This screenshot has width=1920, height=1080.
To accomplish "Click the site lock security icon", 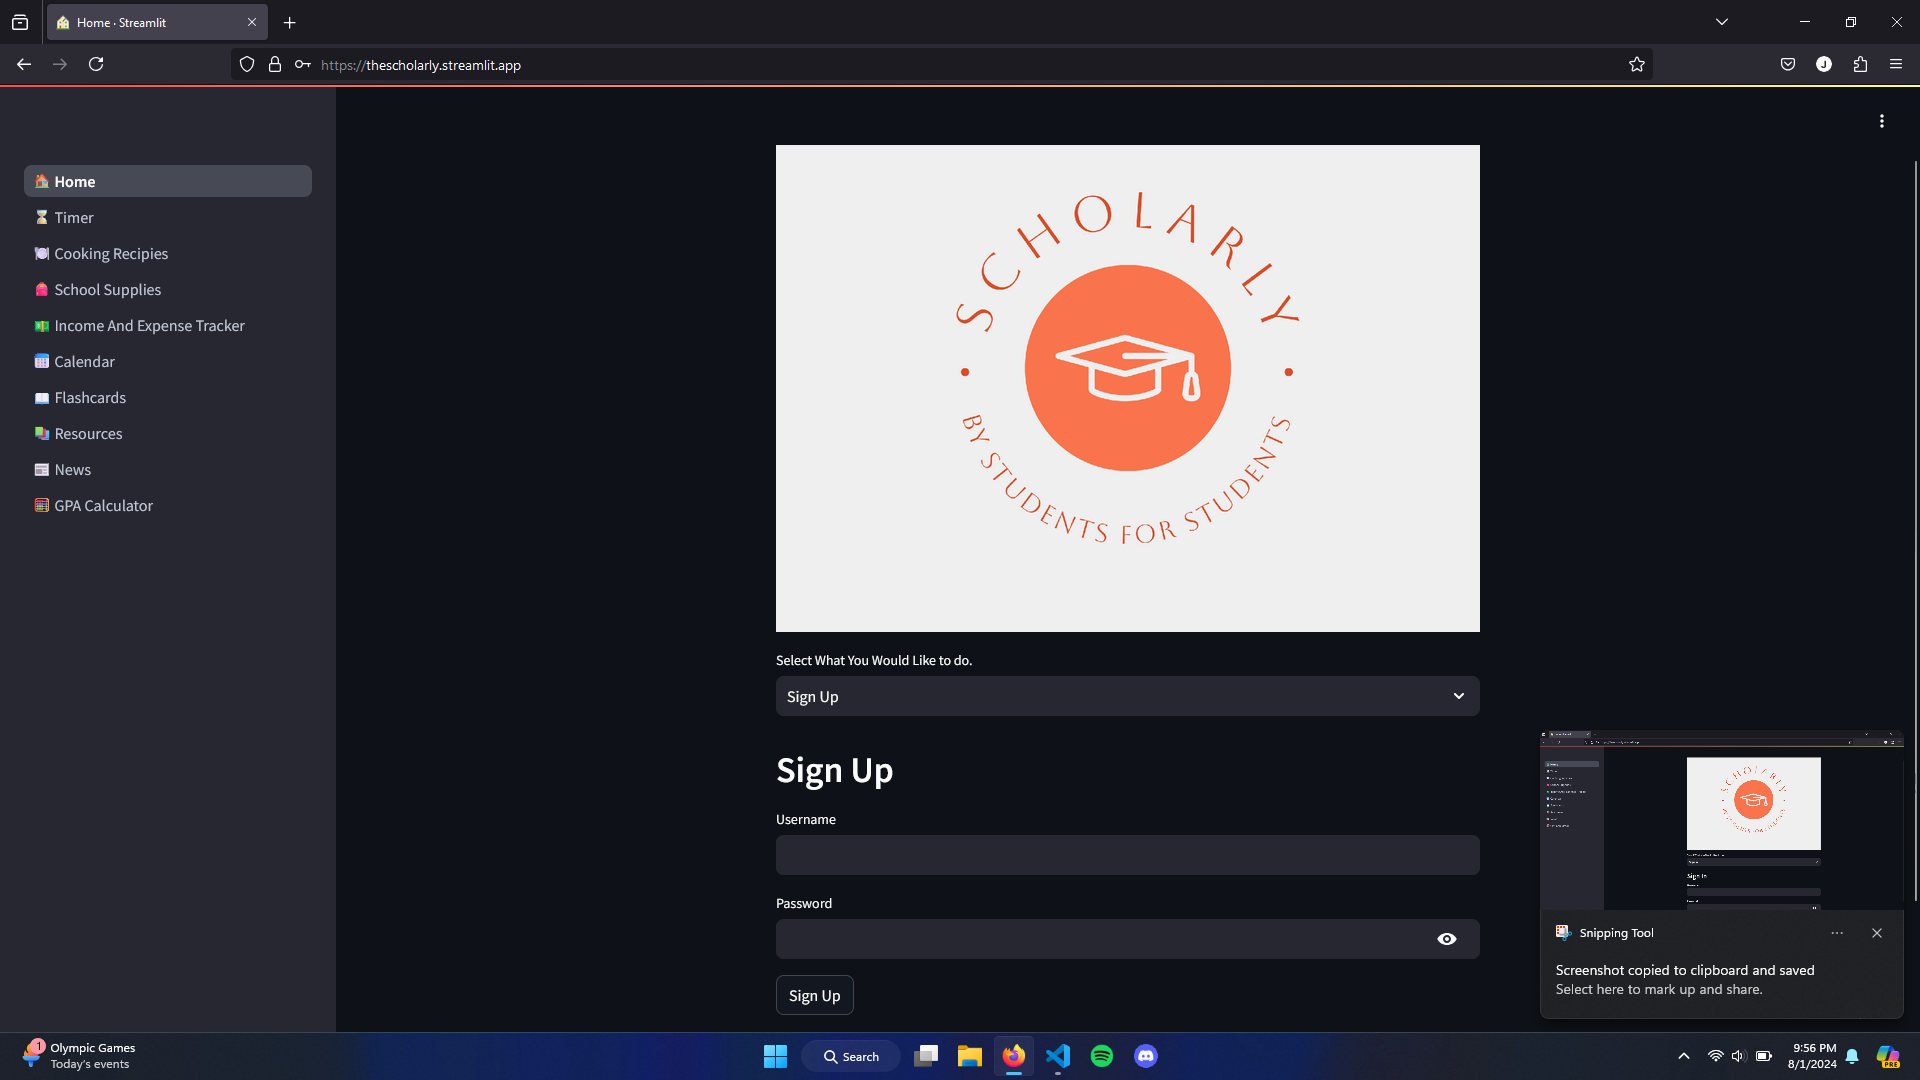I will (275, 65).
